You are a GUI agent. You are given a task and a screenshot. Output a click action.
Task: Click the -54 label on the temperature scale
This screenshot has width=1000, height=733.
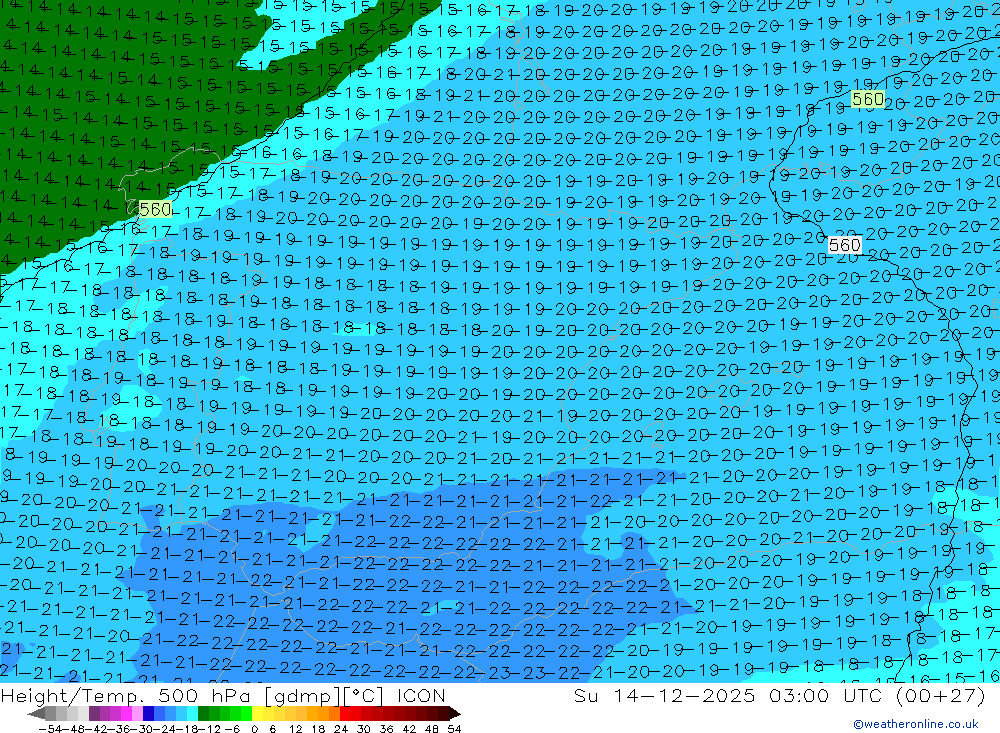point(50,729)
